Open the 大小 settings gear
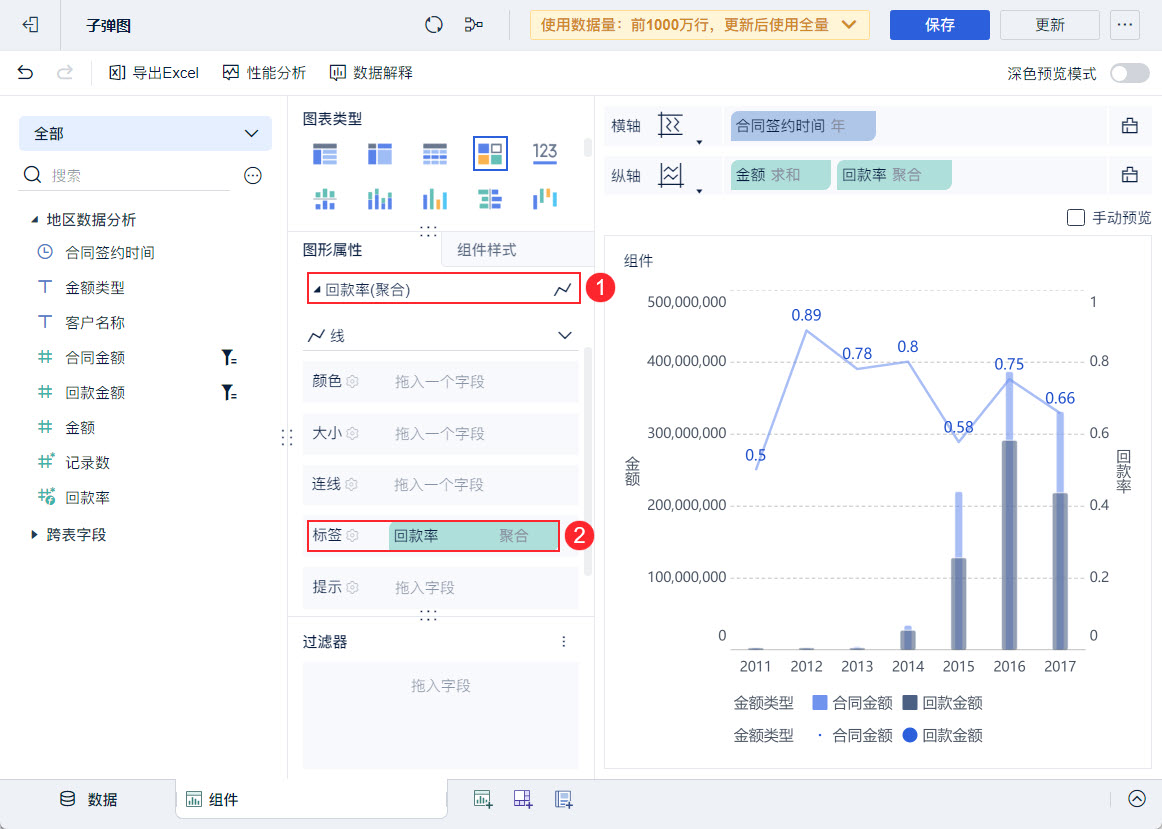 (x=353, y=433)
